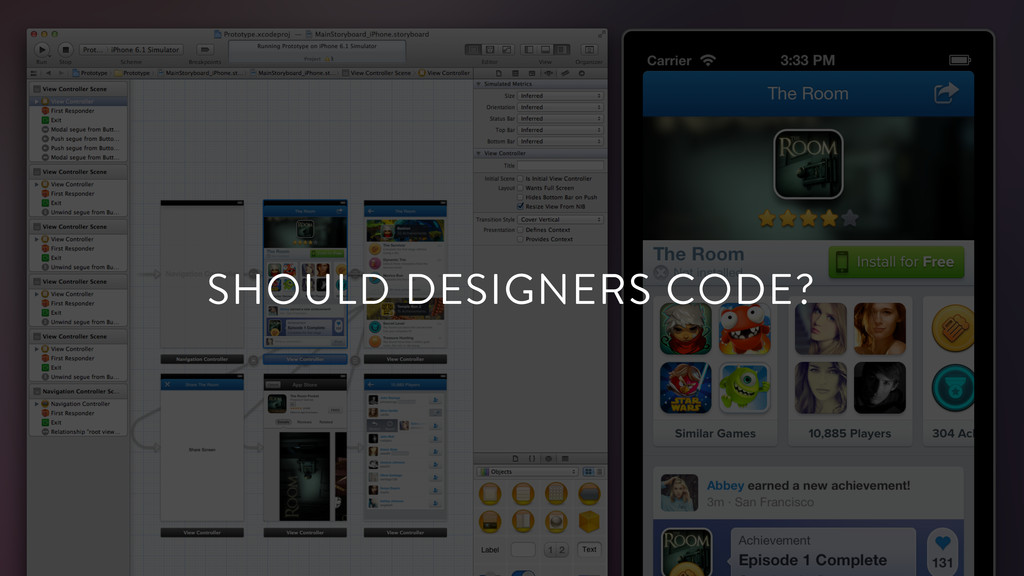This screenshot has height=576, width=1024.
Task: Uncheck Resize View From NIB checkbox
Action: 520,206
